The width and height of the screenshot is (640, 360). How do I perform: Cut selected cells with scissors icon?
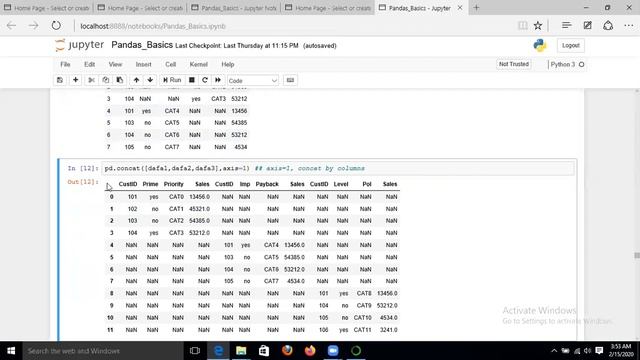pyautogui.click(x=91, y=80)
